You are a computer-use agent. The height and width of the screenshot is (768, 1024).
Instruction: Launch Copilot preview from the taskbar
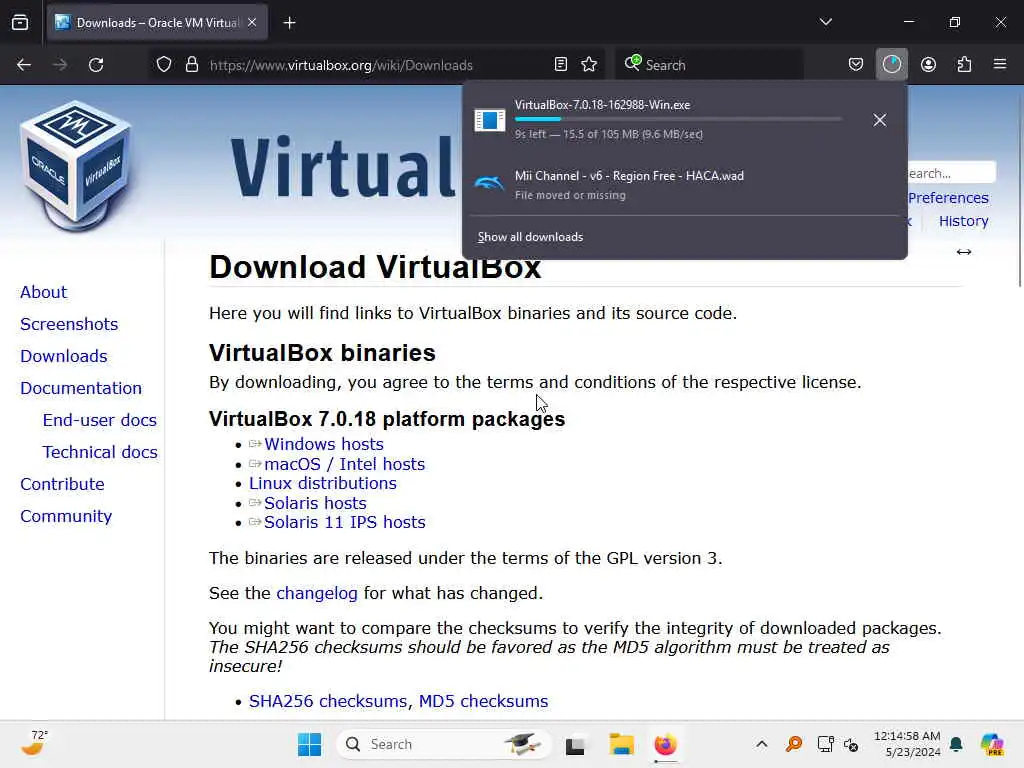pyautogui.click(x=992, y=744)
